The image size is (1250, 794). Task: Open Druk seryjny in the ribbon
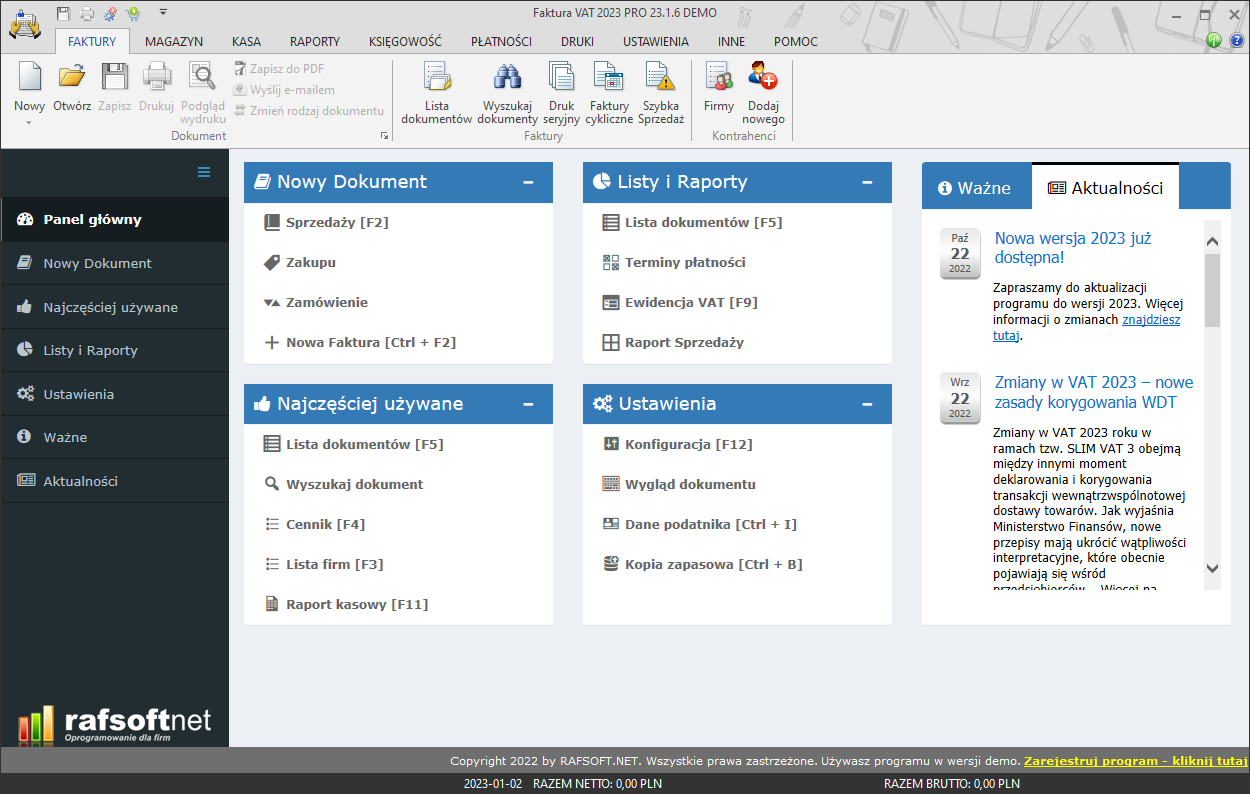pos(561,91)
